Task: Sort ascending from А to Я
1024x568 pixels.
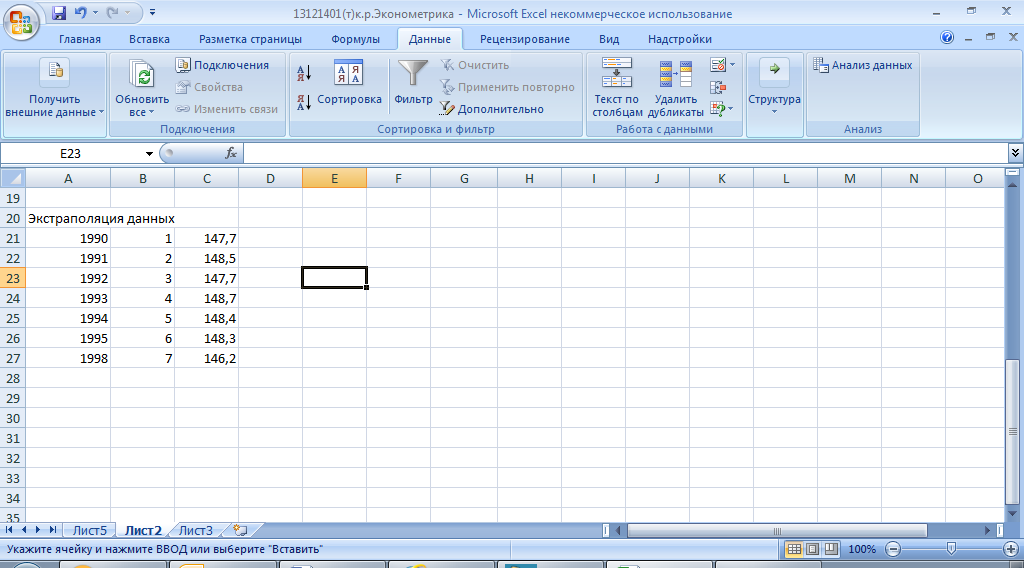Action: [x=304, y=72]
